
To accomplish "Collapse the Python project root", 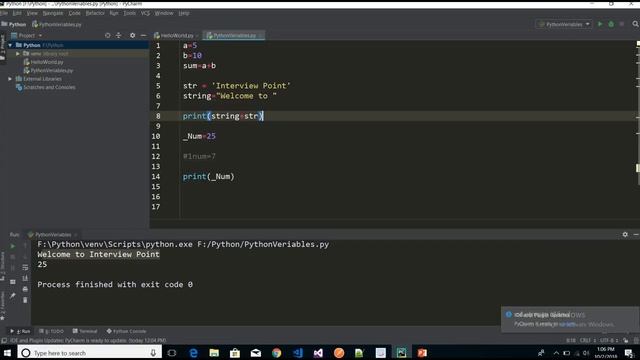I will click(10, 45).
